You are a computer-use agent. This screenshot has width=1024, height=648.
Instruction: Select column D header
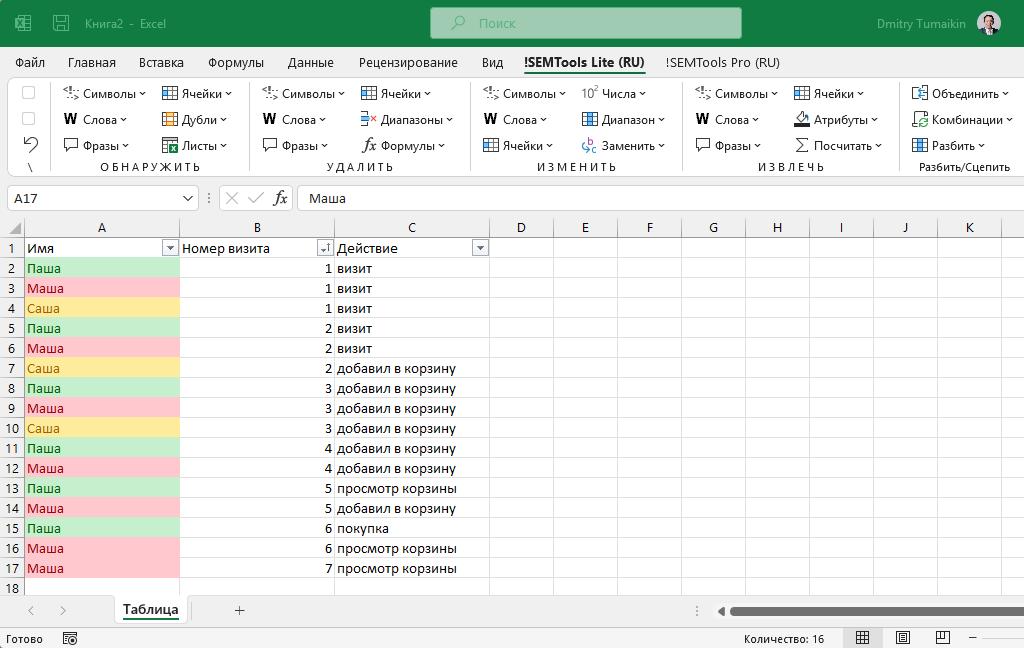521,227
